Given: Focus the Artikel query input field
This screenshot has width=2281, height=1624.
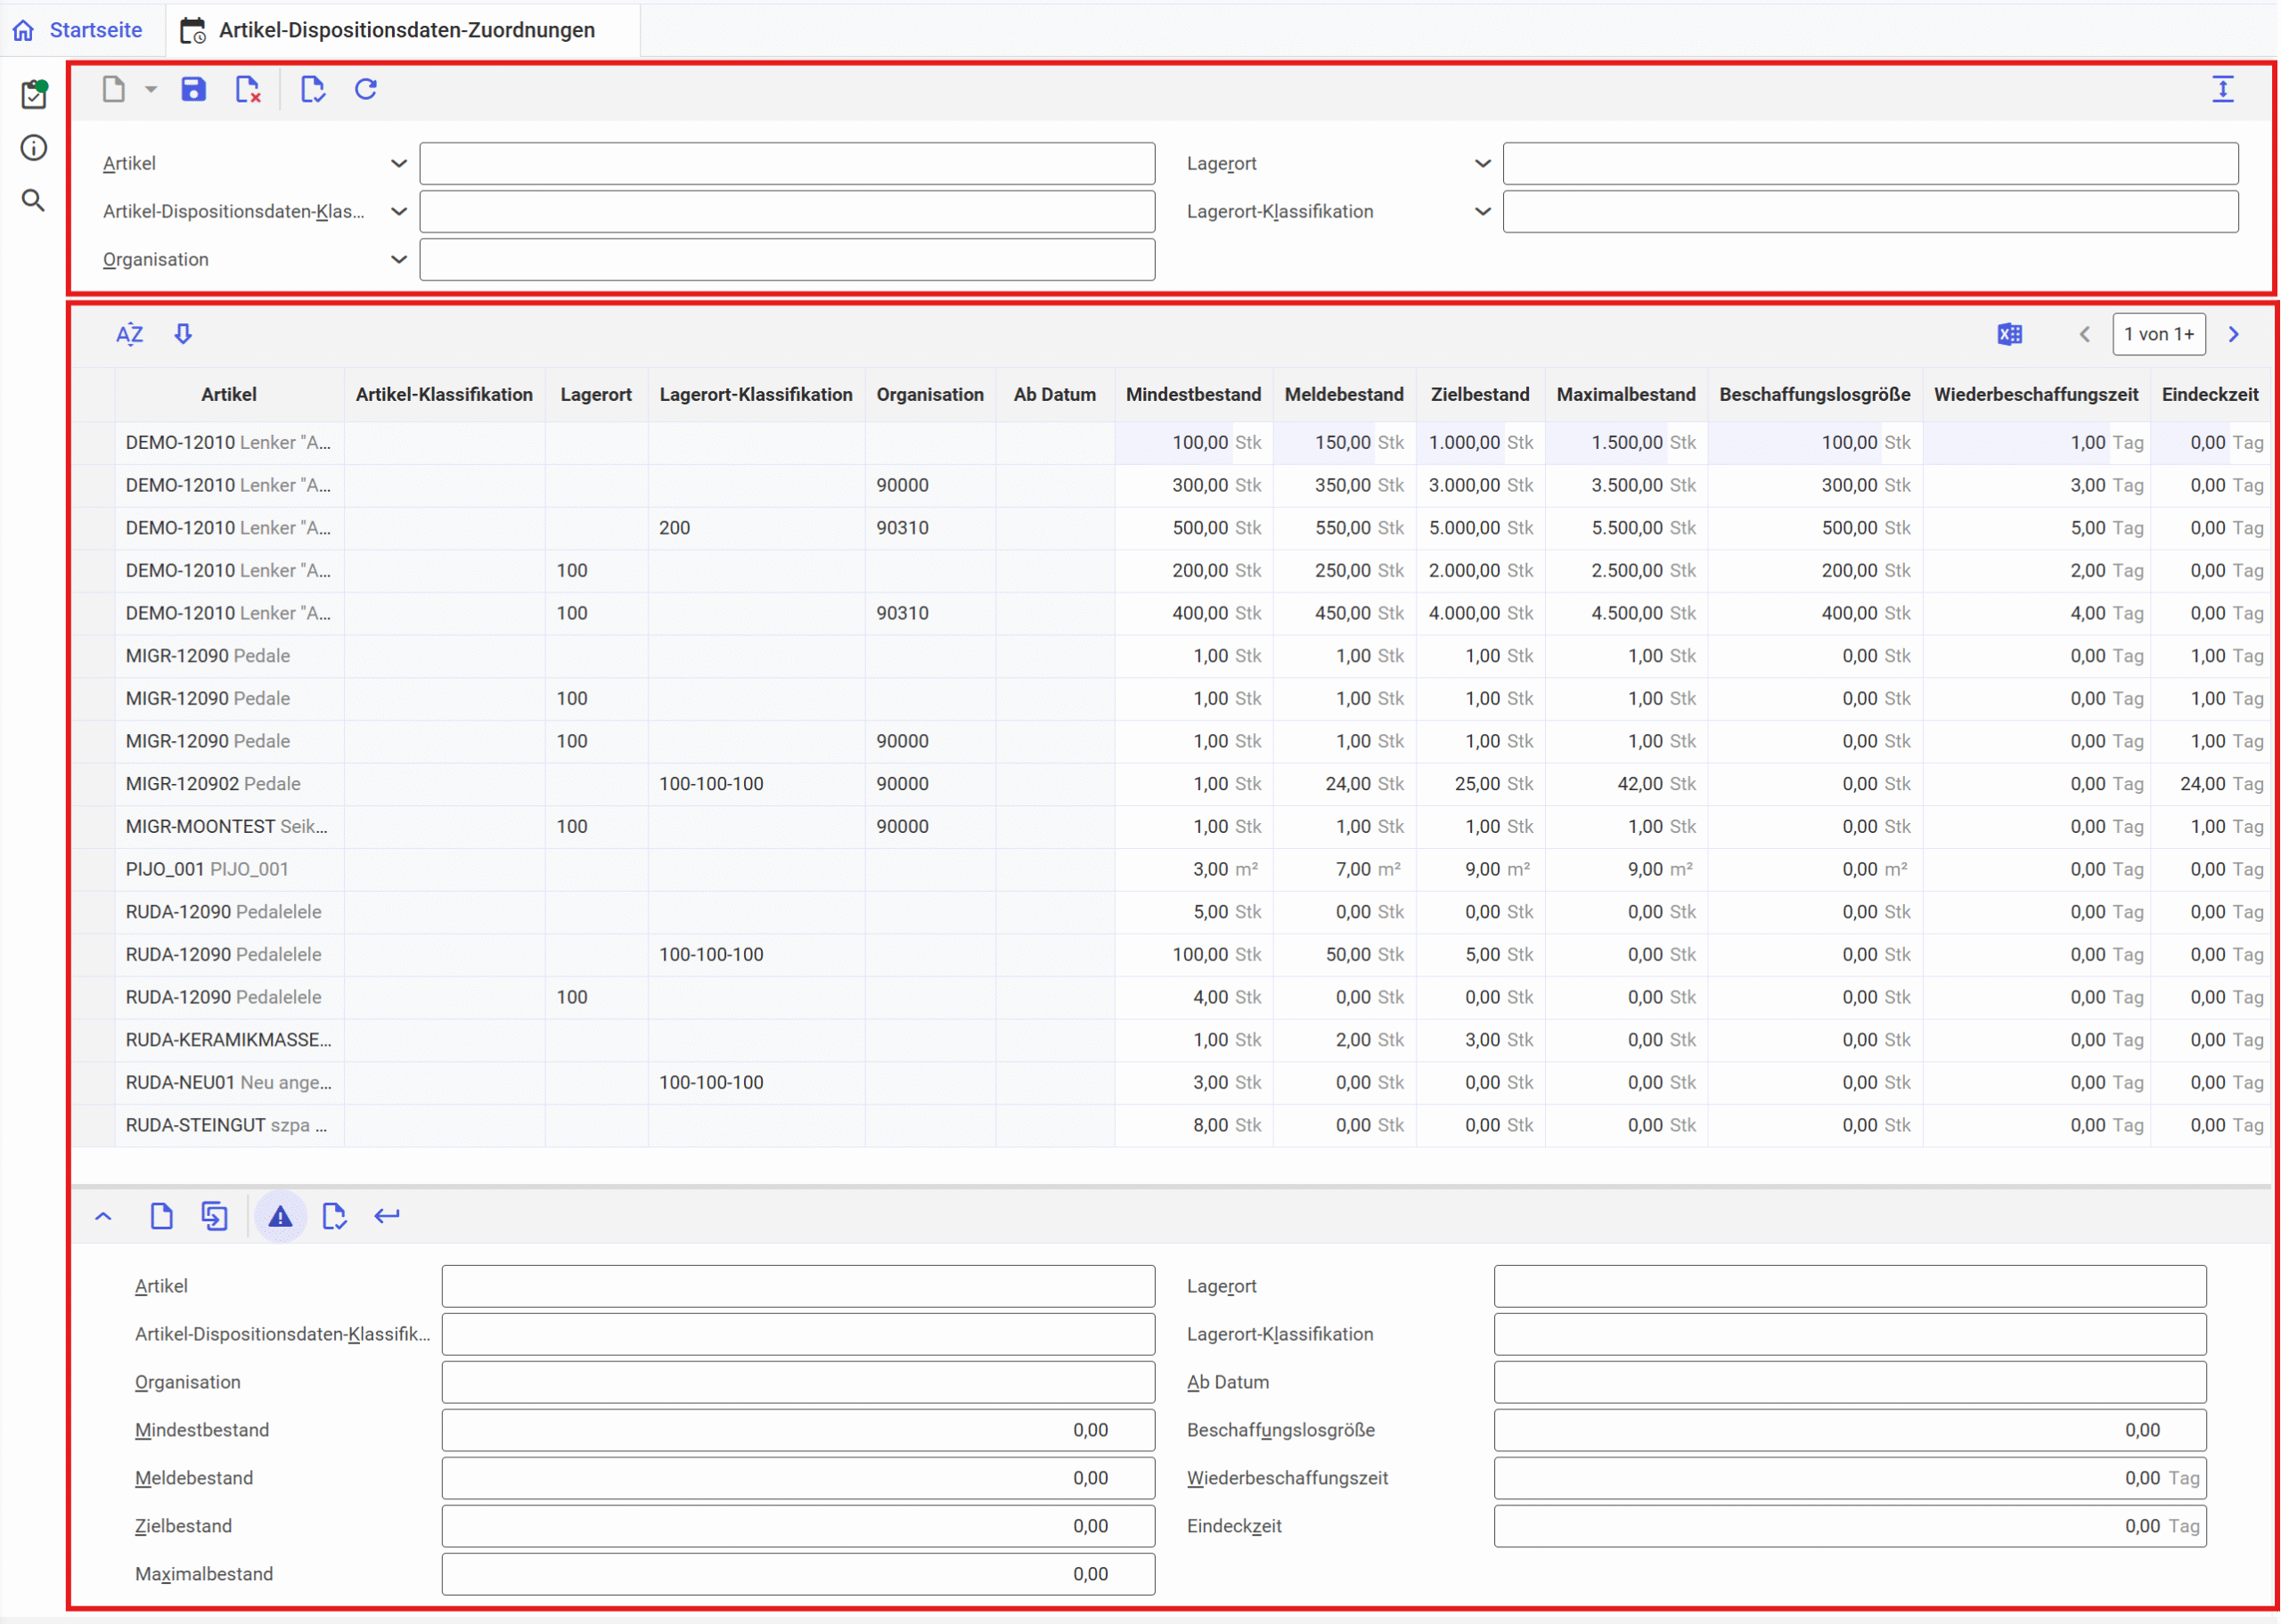Looking at the screenshot, I should (x=787, y=163).
